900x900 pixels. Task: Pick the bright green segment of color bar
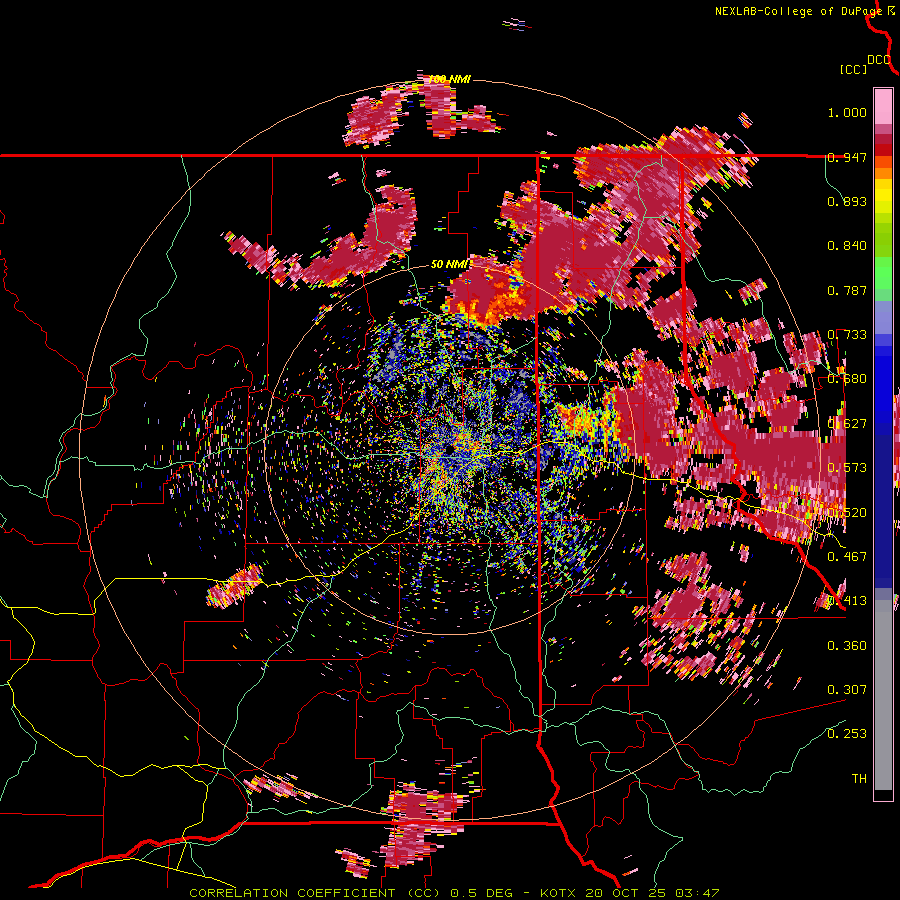point(883,273)
